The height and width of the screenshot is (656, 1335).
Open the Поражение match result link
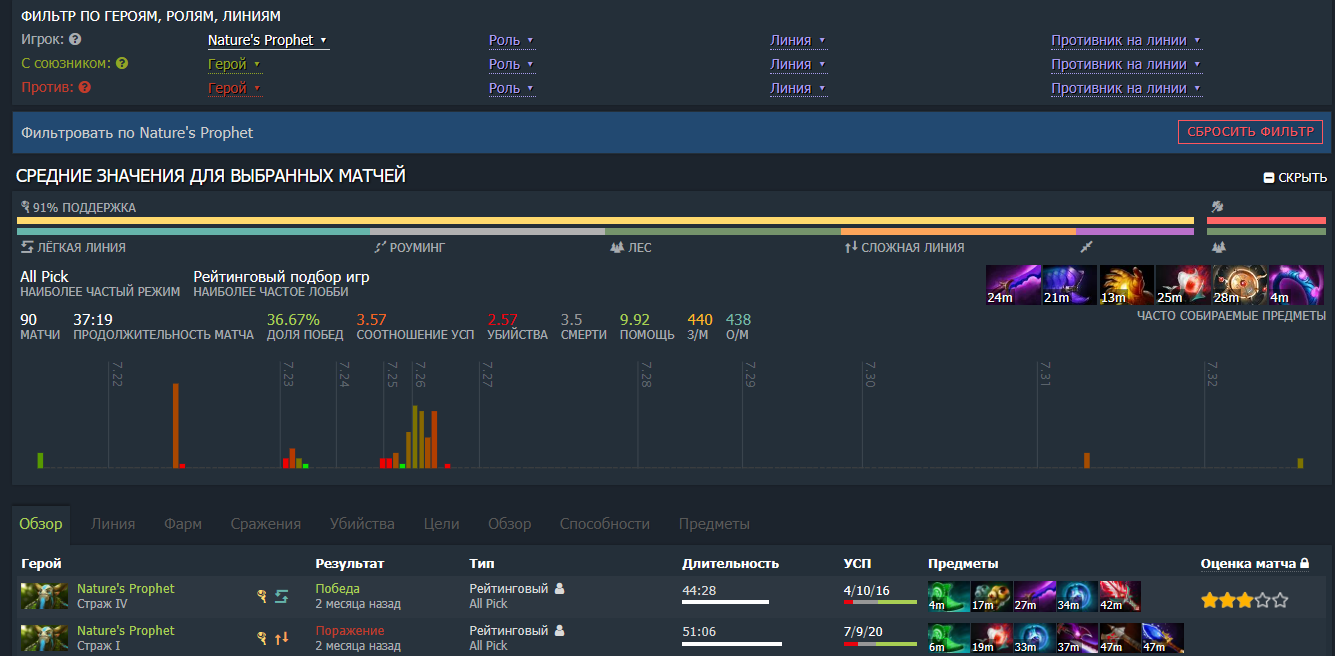coord(349,631)
